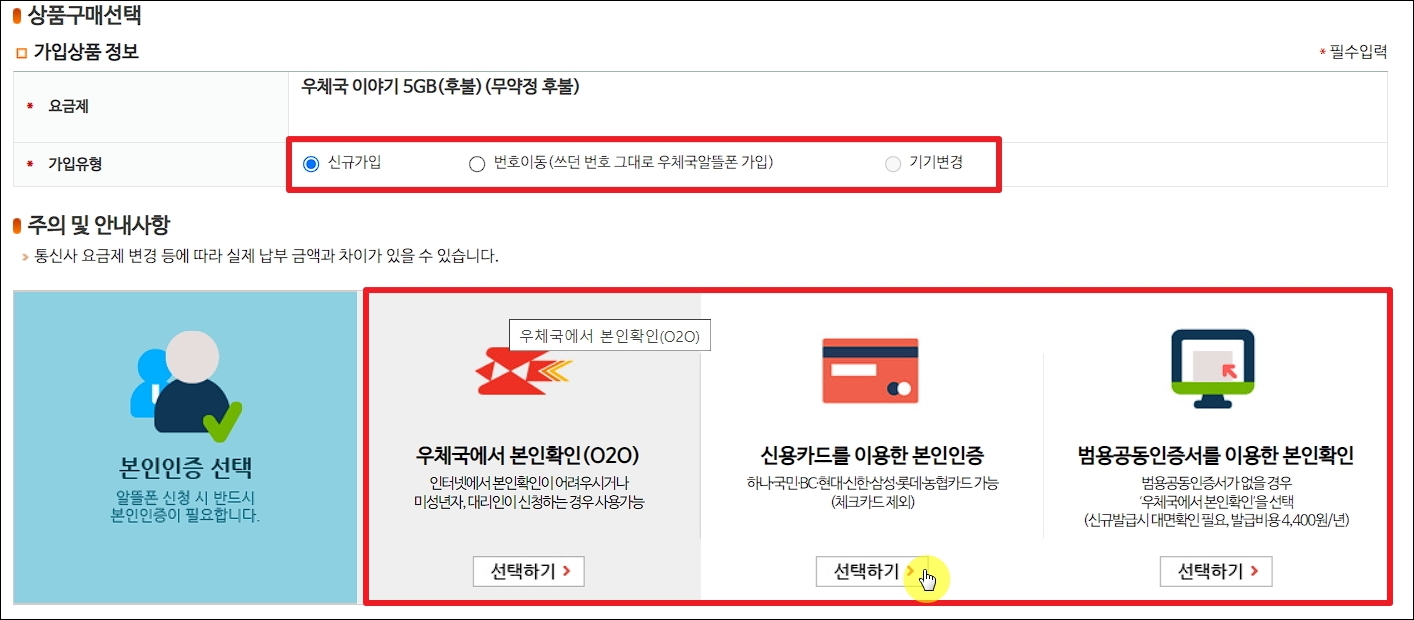Image resolution: width=1414 pixels, height=620 pixels.
Task: Click the 우체국에서 본인확인(O2O) tooltip label
Action: coord(610,336)
